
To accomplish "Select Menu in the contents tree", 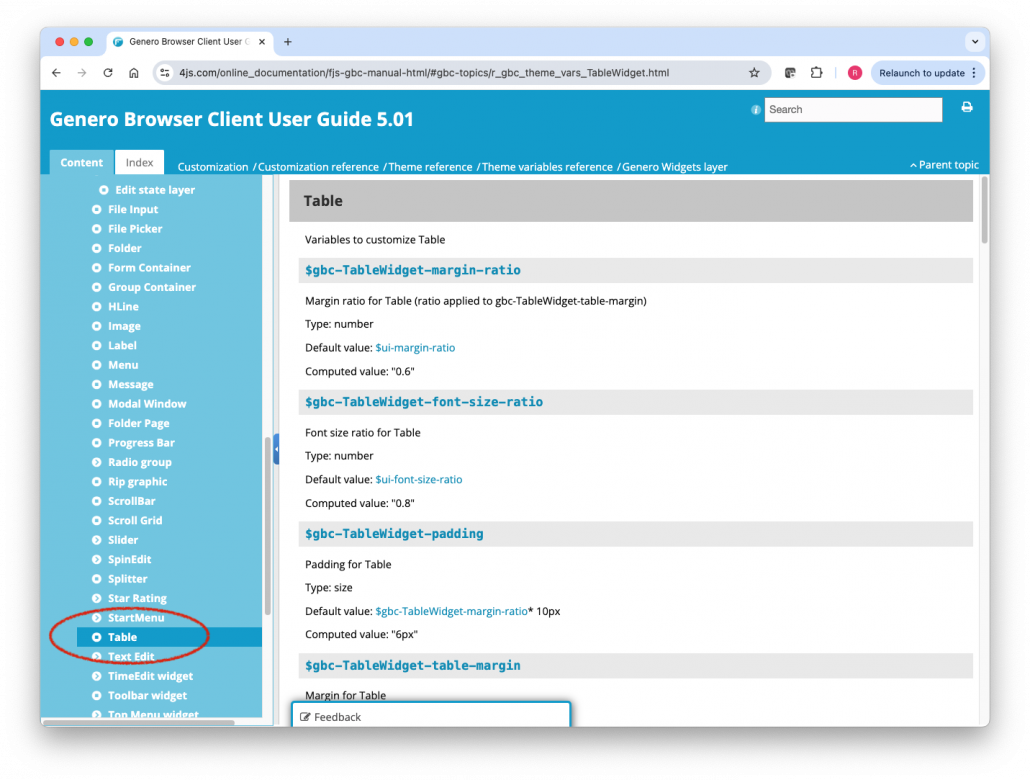I will coord(123,365).
